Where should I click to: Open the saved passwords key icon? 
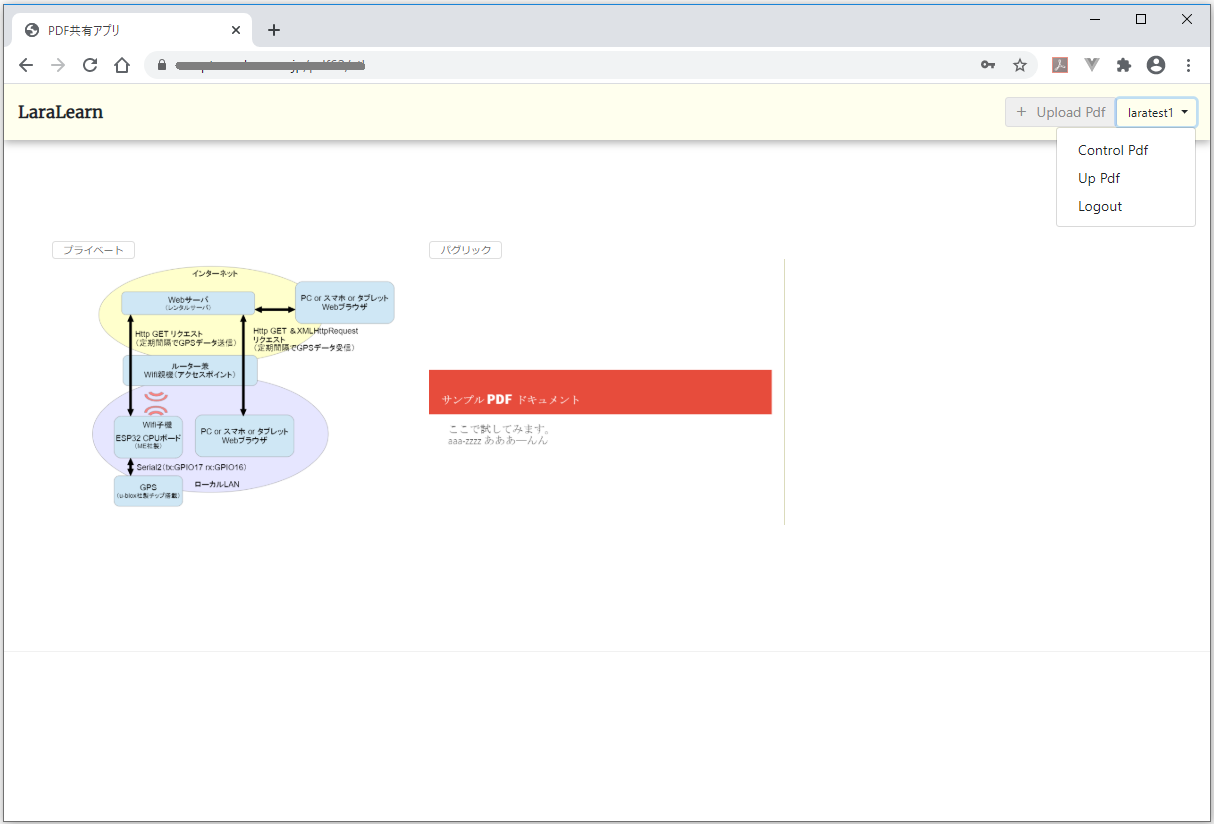tap(987, 65)
